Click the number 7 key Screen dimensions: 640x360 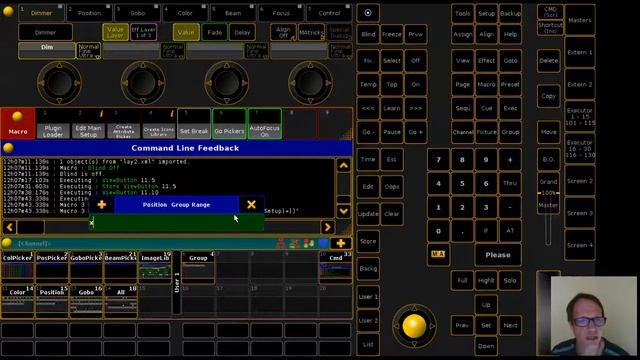(438, 160)
